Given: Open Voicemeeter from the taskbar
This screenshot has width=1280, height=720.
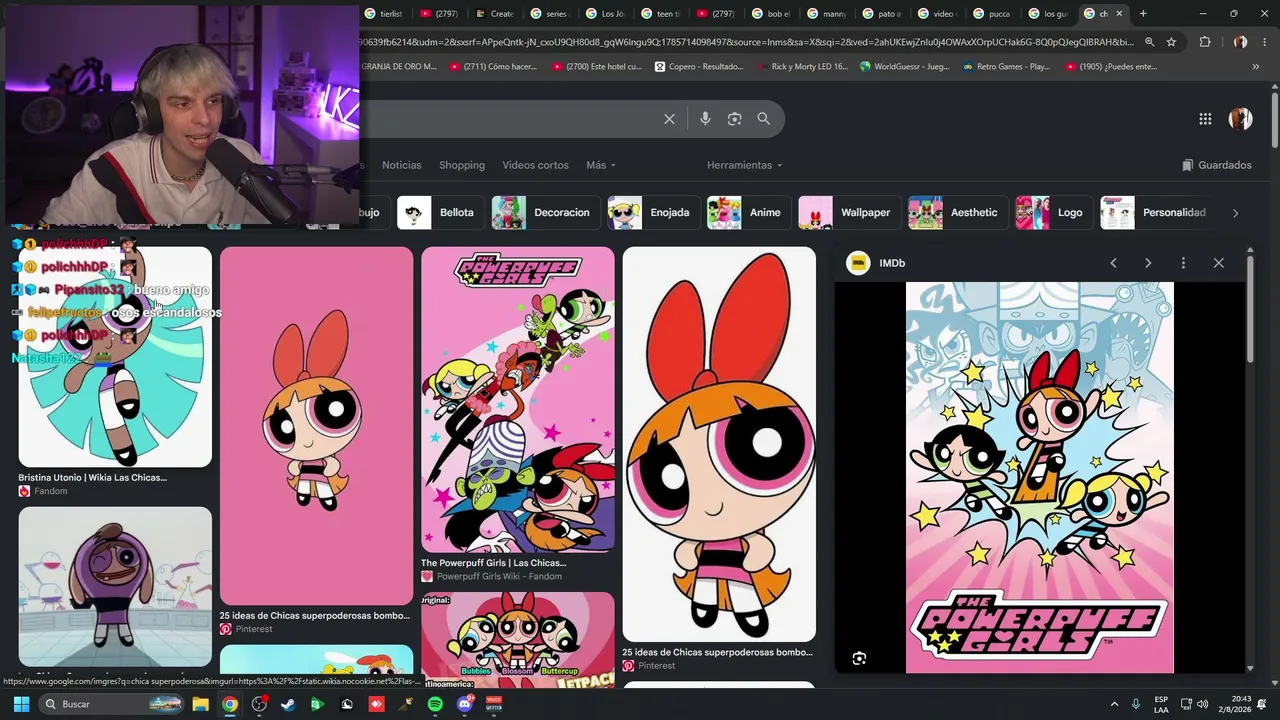Looking at the screenshot, I should pos(494,704).
